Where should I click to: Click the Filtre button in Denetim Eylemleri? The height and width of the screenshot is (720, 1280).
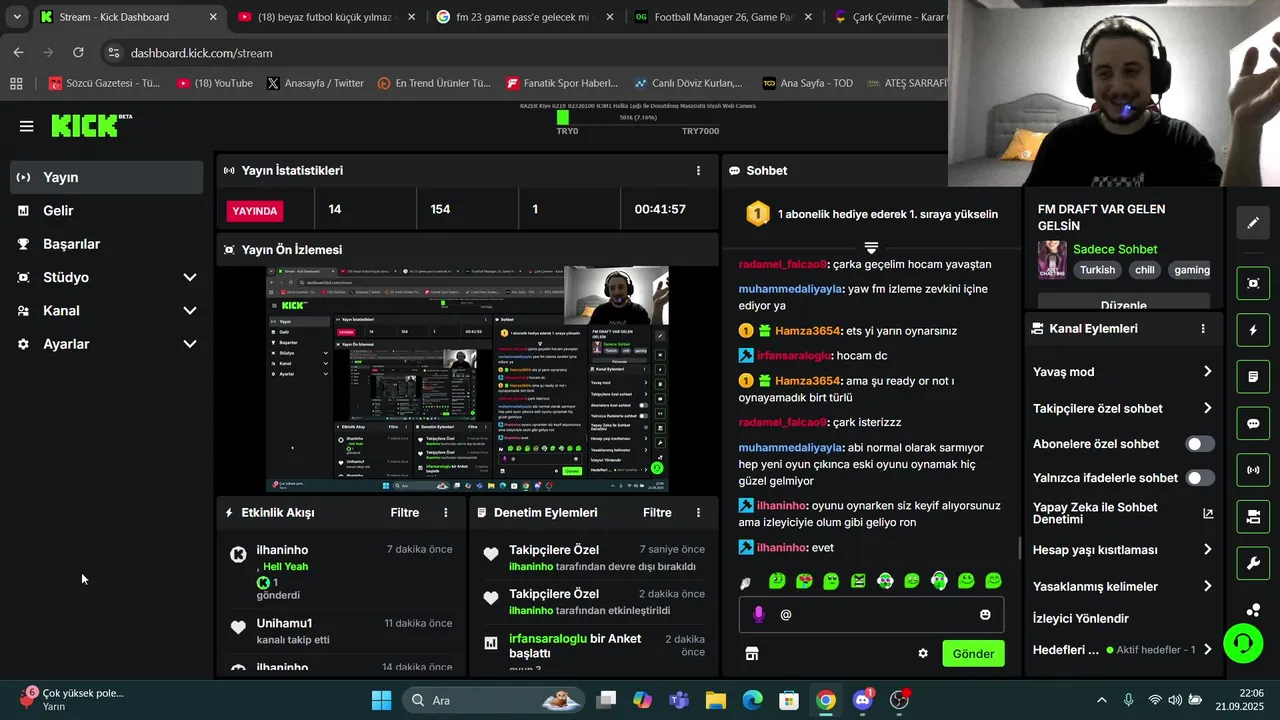pos(657,513)
